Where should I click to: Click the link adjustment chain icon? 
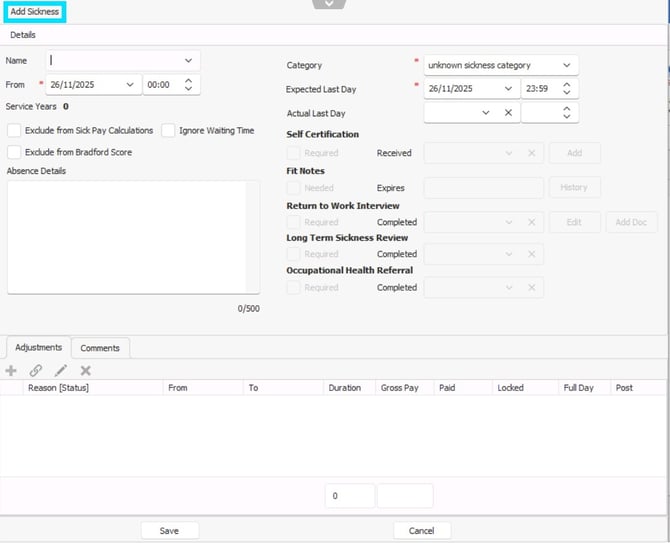pyautogui.click(x=36, y=370)
